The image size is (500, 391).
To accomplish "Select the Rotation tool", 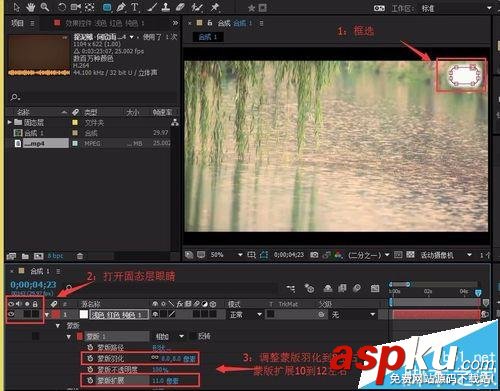I will click(x=62, y=7).
